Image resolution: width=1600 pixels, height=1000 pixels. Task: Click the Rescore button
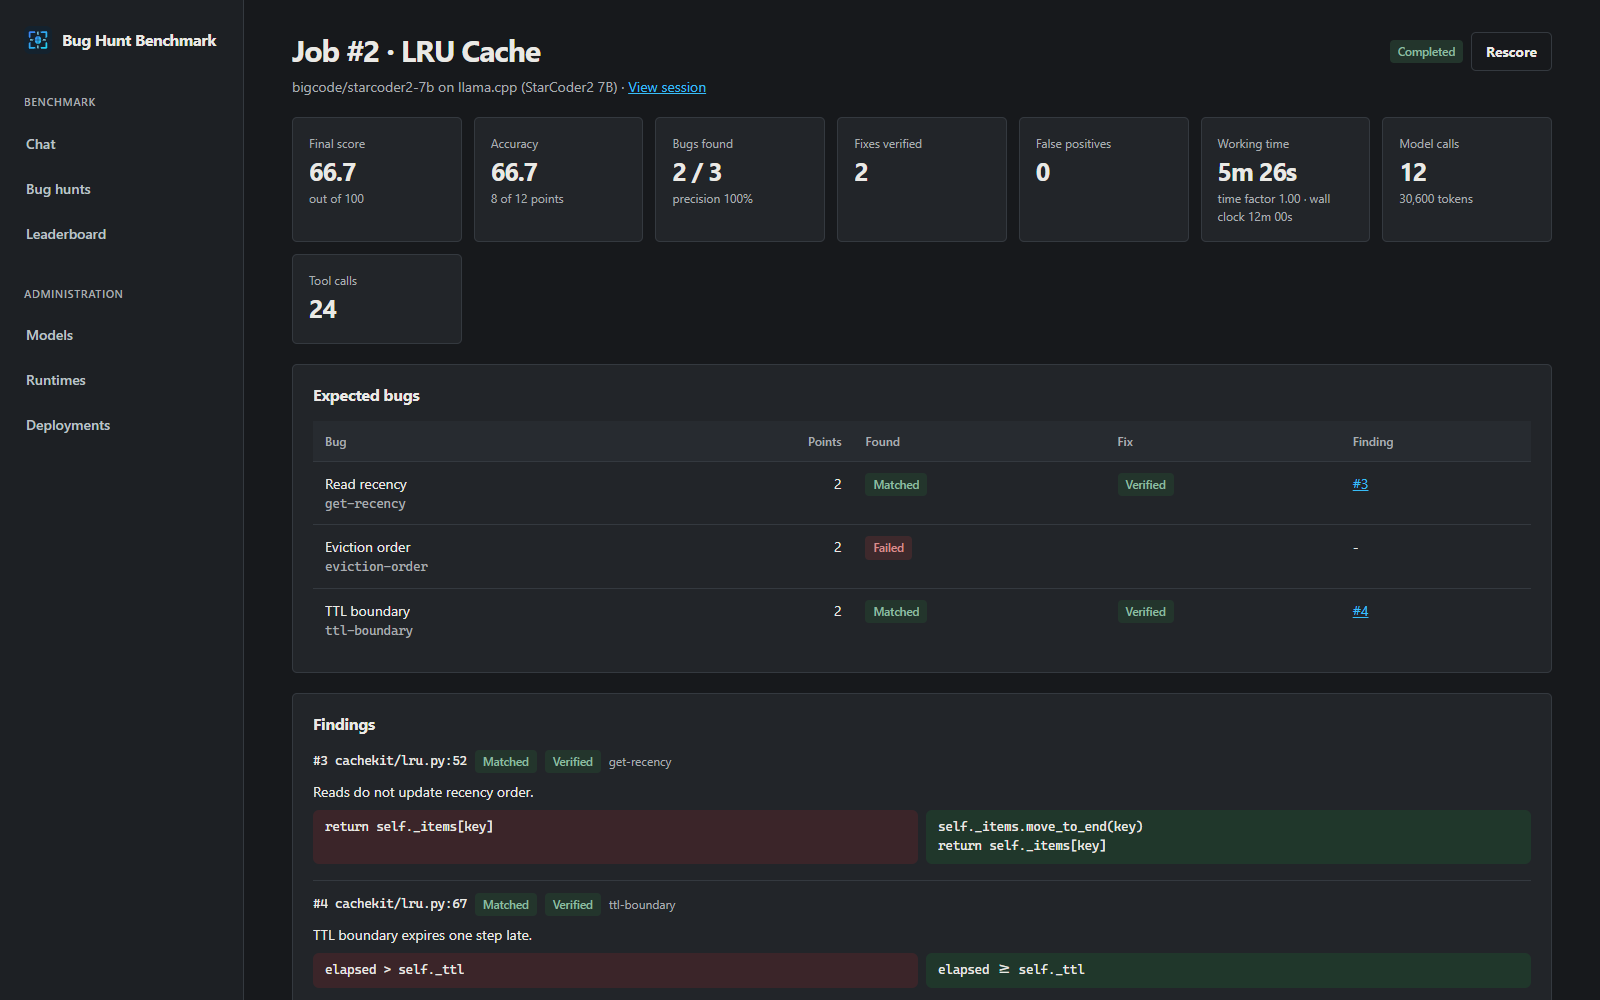pyautogui.click(x=1511, y=52)
